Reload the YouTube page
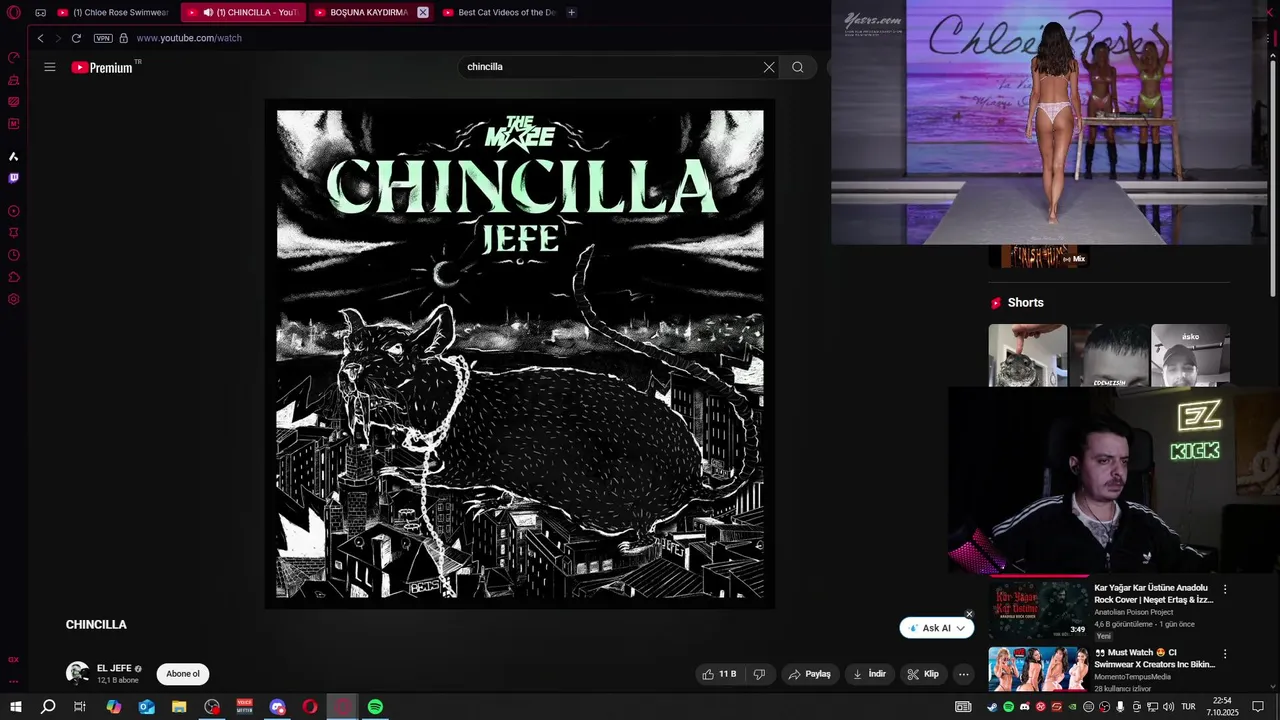 (x=76, y=38)
